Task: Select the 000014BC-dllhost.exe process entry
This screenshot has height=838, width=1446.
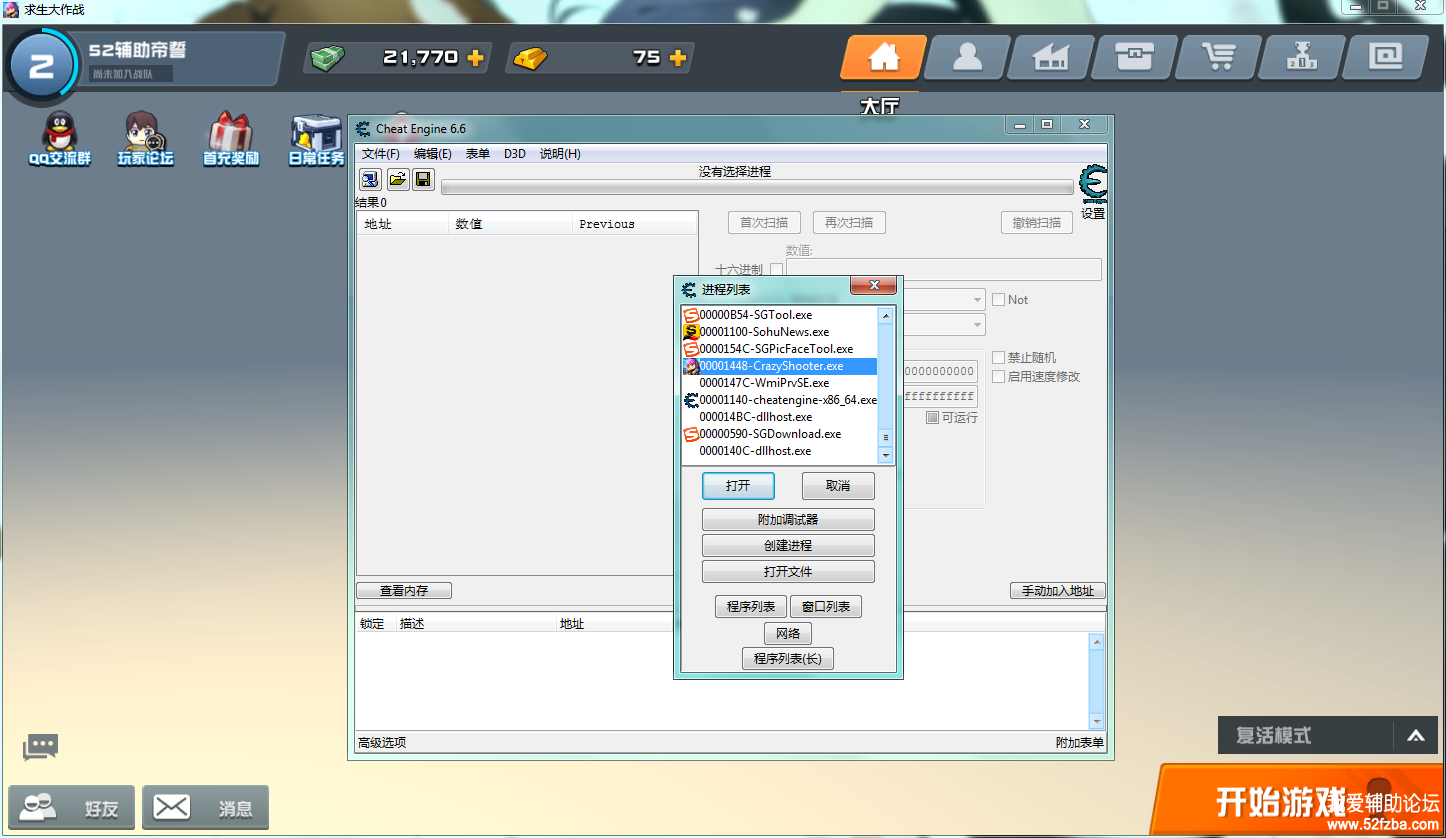Action: coord(779,417)
